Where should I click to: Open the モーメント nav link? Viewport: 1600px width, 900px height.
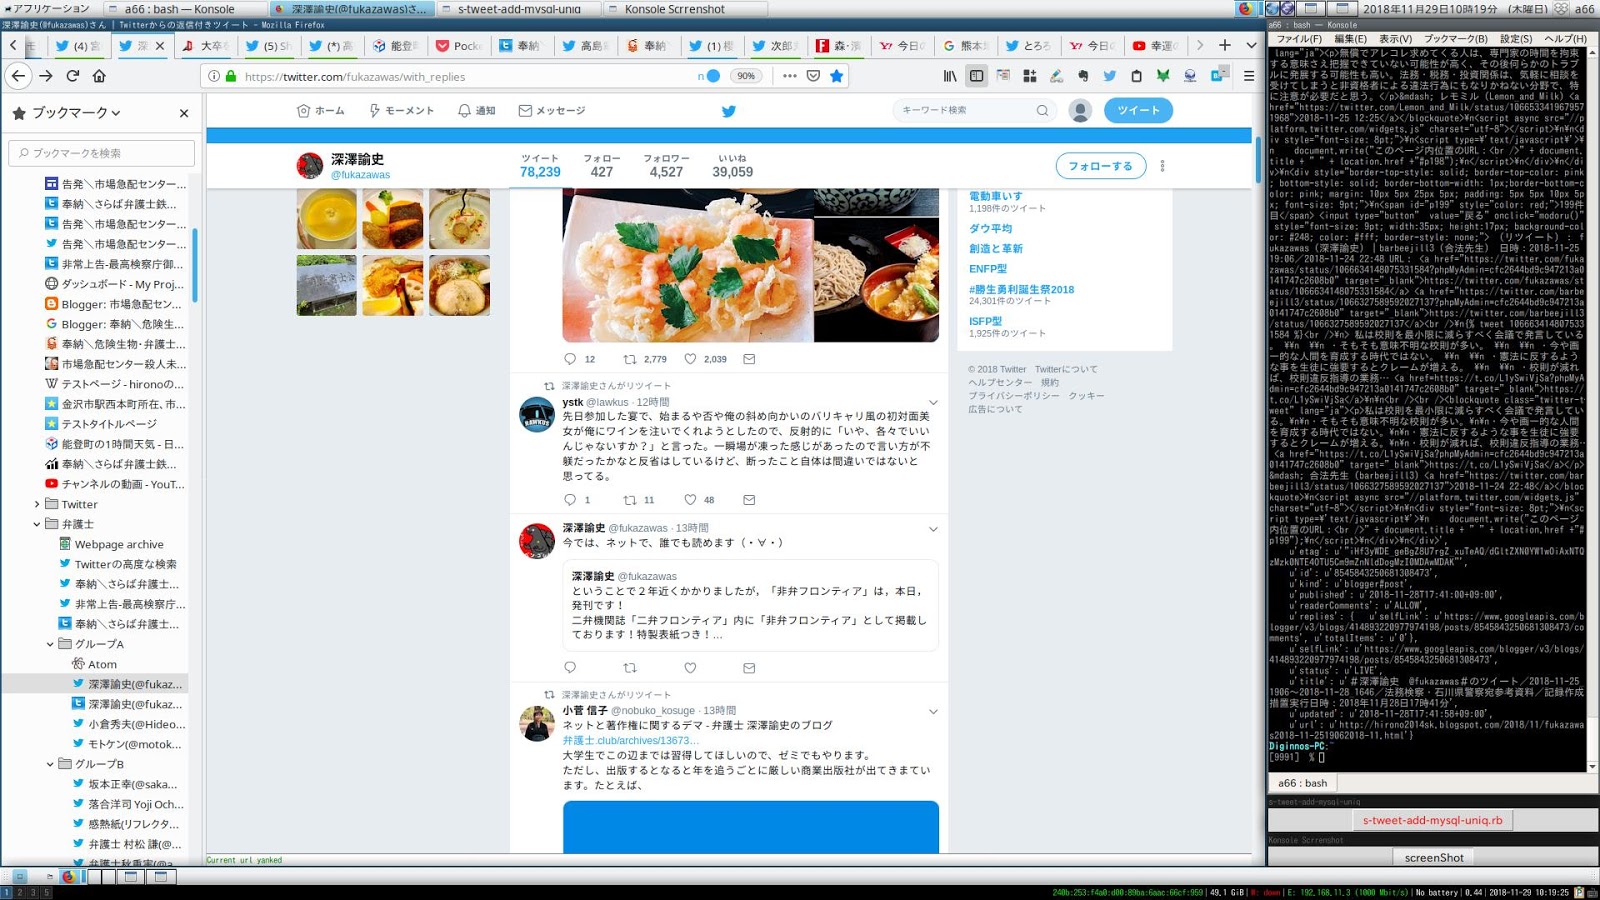click(x=401, y=111)
